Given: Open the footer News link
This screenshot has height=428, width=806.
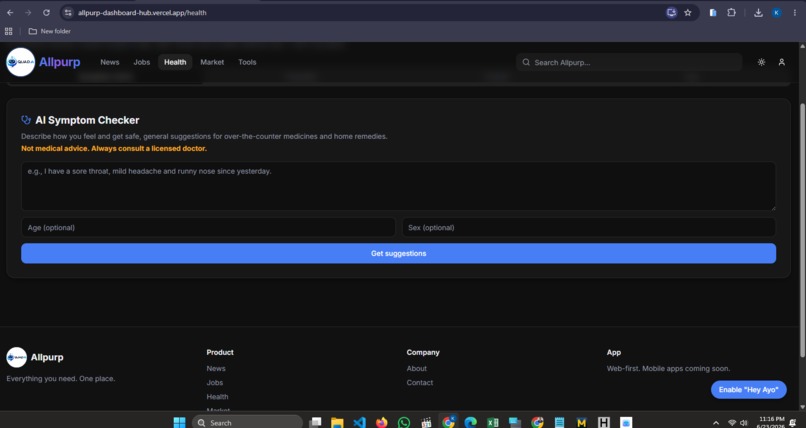Looking at the screenshot, I should click(x=216, y=368).
